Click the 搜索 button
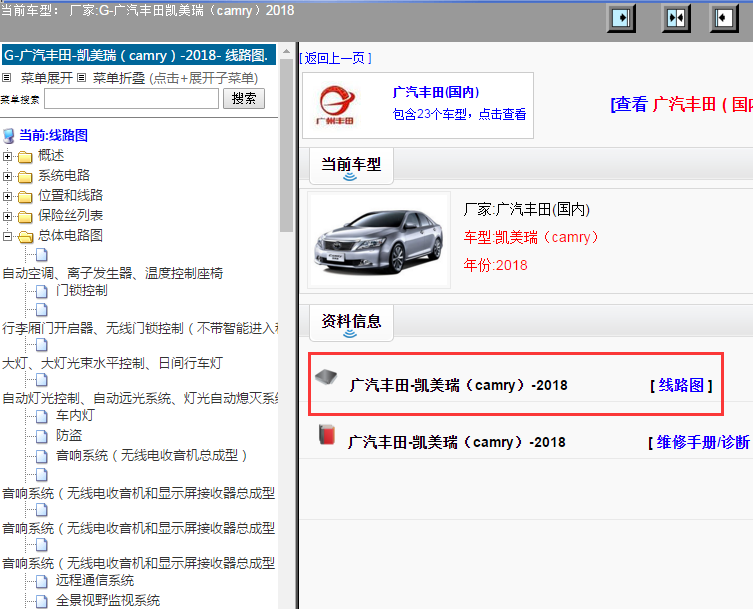The height and width of the screenshot is (609, 753). tap(243, 98)
